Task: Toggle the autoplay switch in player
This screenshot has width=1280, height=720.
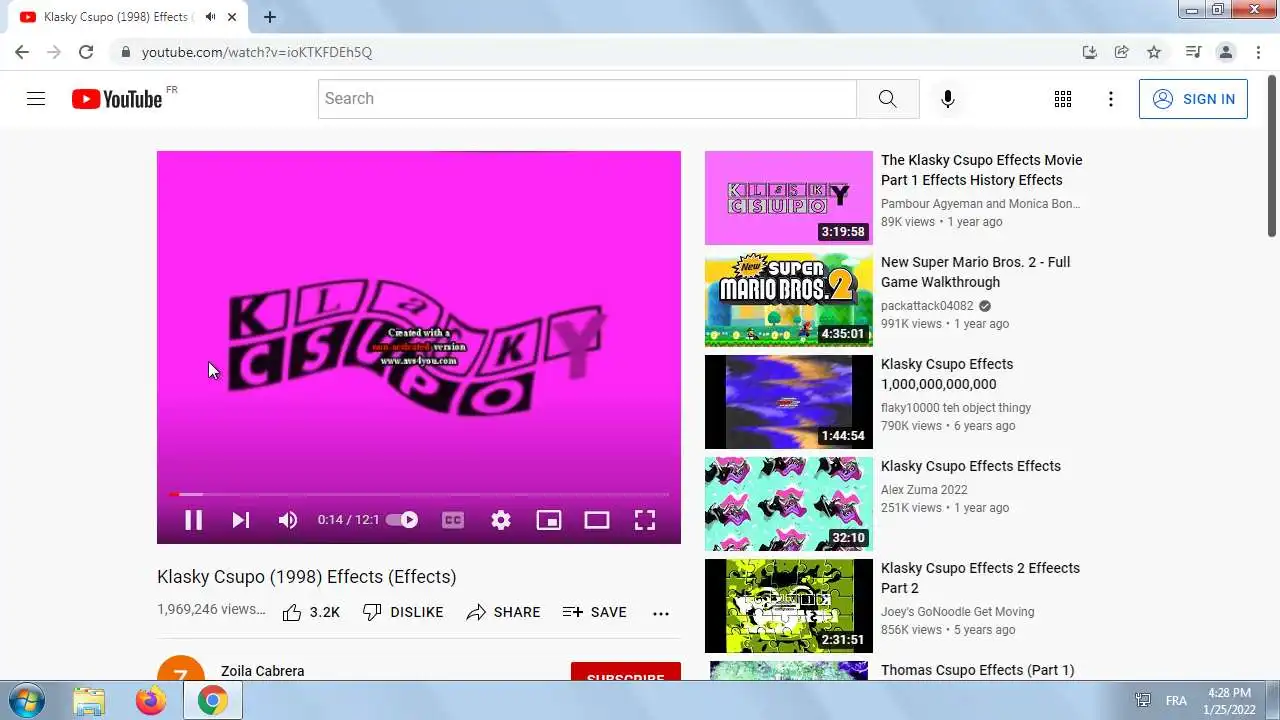Action: click(403, 520)
